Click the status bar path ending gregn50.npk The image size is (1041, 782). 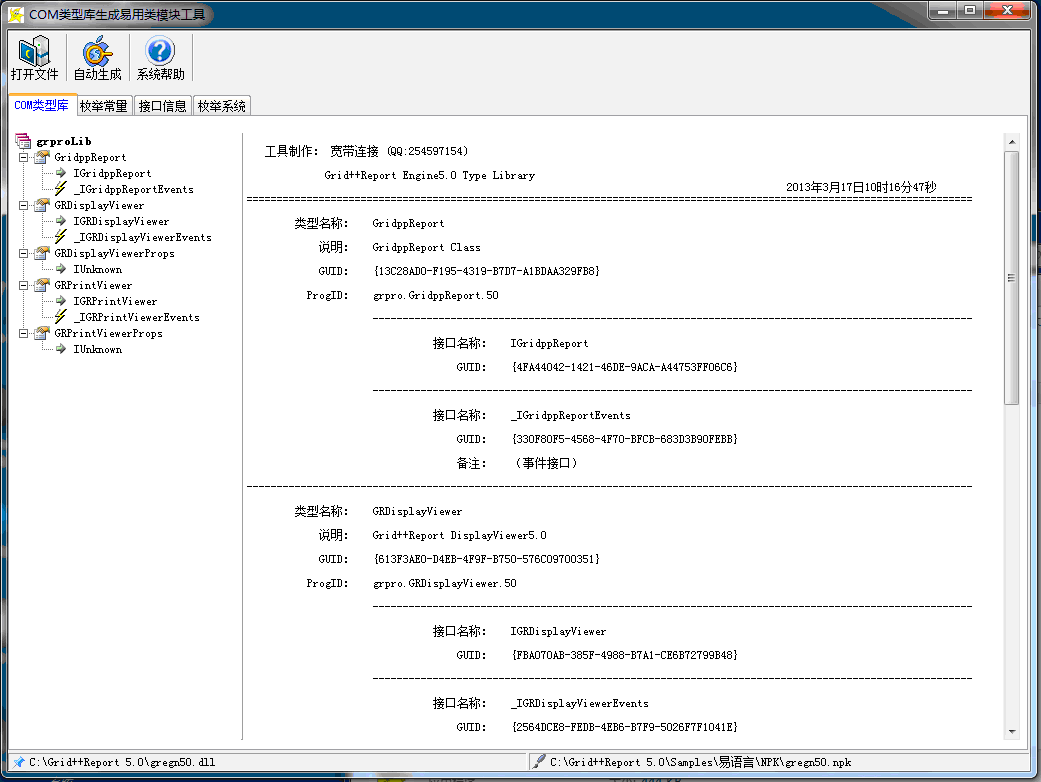(x=700, y=762)
